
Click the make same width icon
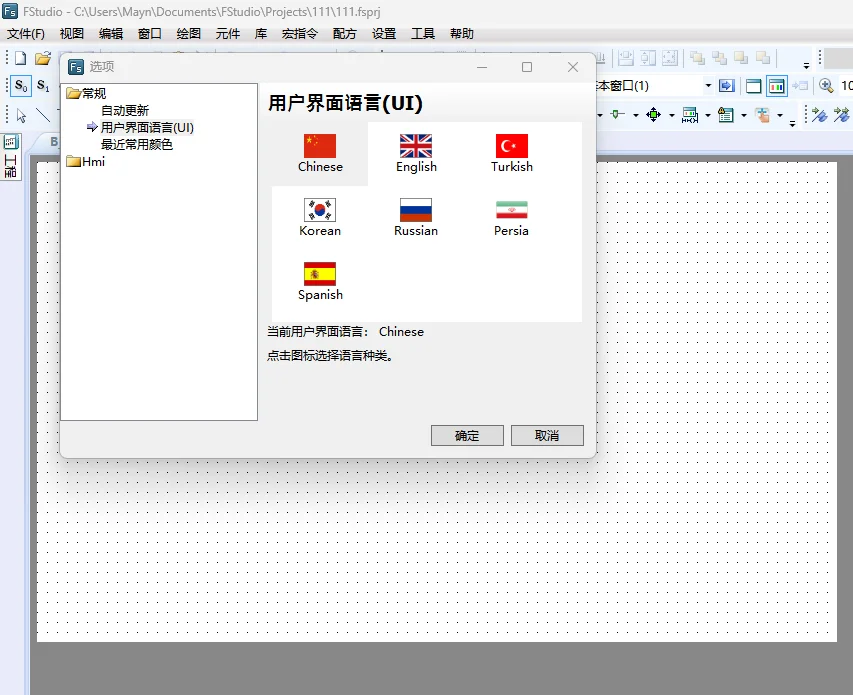click(626, 58)
